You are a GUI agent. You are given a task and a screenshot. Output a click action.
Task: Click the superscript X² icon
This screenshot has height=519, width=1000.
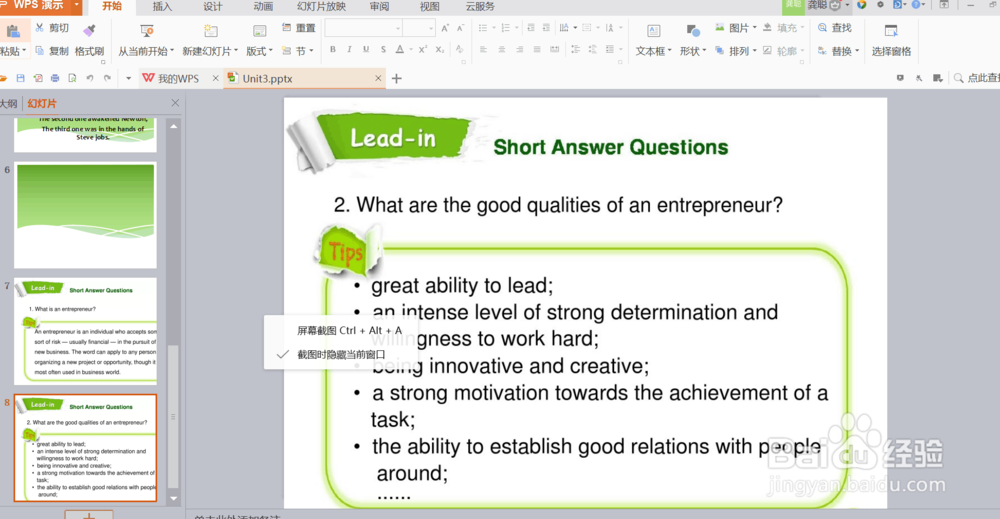[x=422, y=50]
